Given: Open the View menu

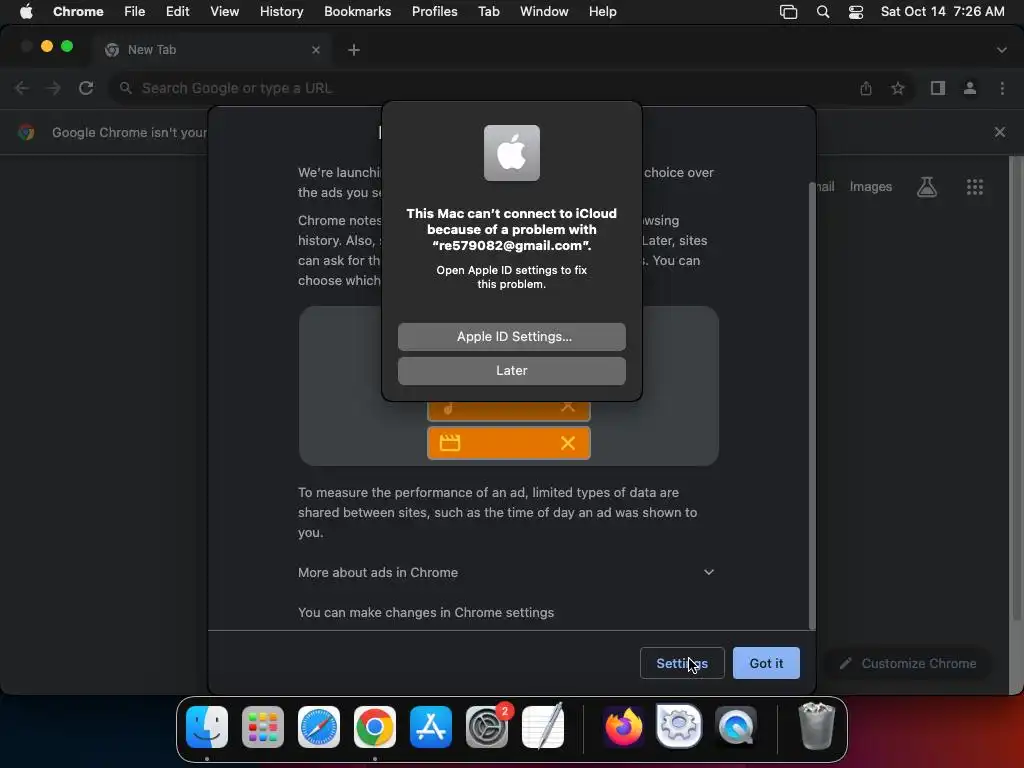Looking at the screenshot, I should point(224,11).
